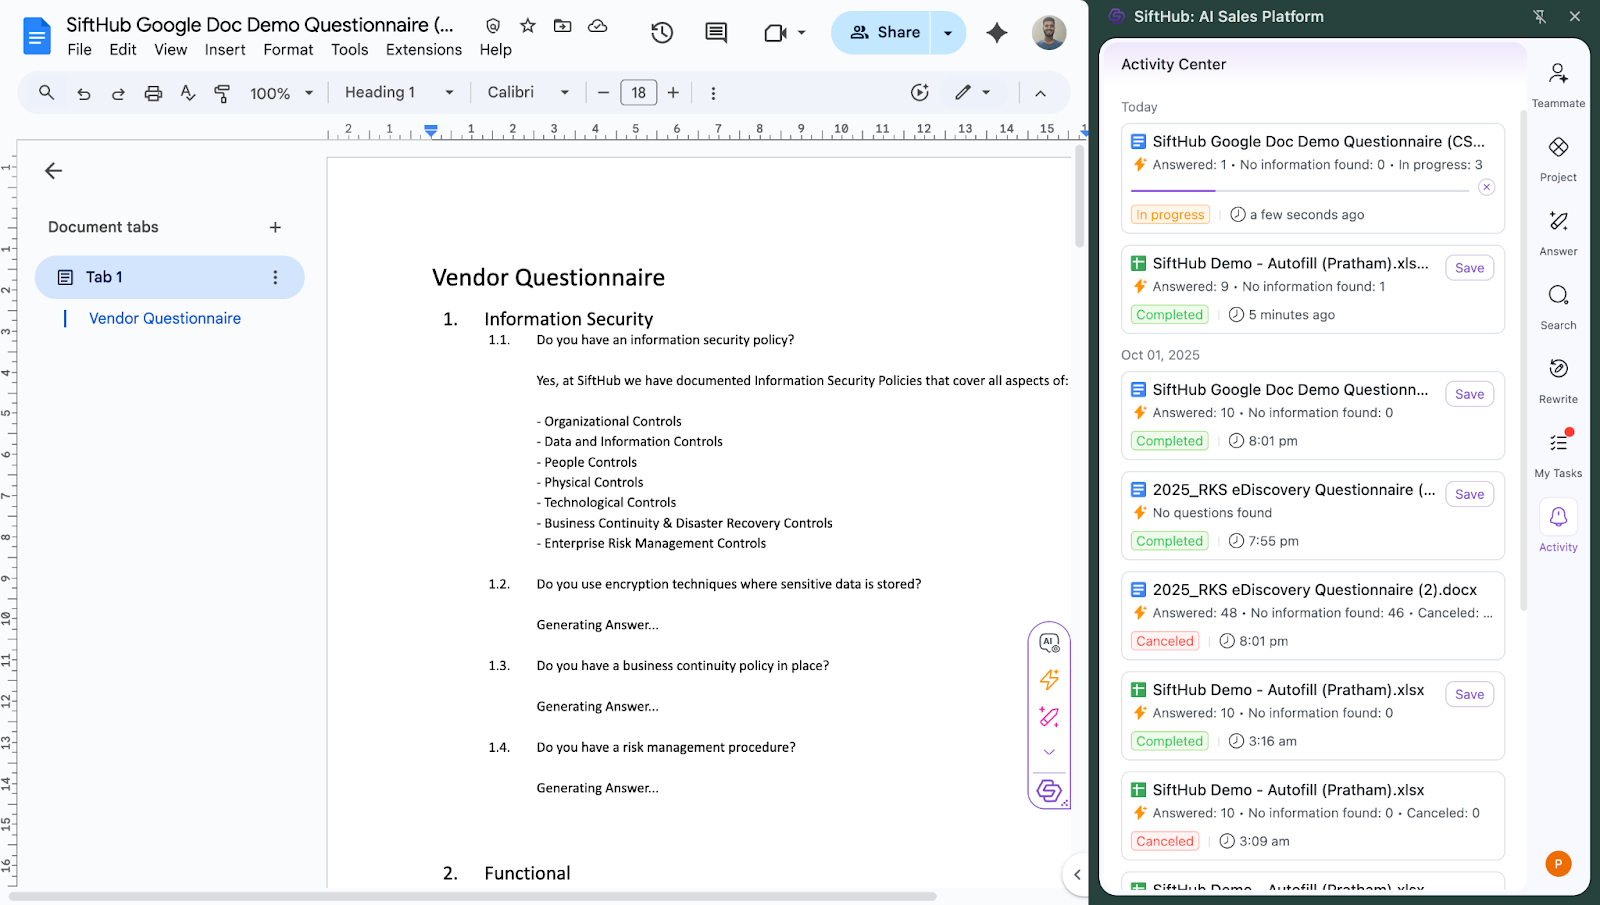The height and width of the screenshot is (905, 1600).
Task: Save the 2025_RKS eDiscovery Questionnaire entry
Action: pyautogui.click(x=1469, y=494)
